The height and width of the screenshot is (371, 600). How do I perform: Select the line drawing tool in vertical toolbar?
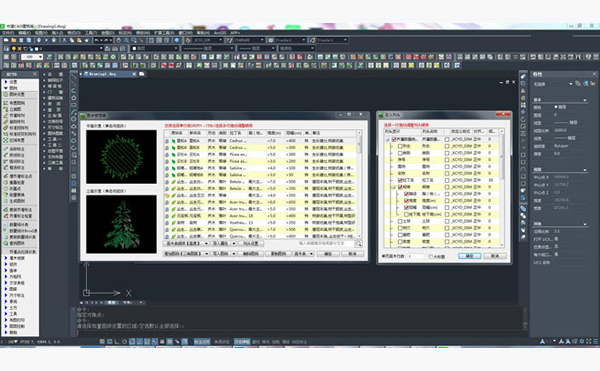pyautogui.click(x=74, y=76)
